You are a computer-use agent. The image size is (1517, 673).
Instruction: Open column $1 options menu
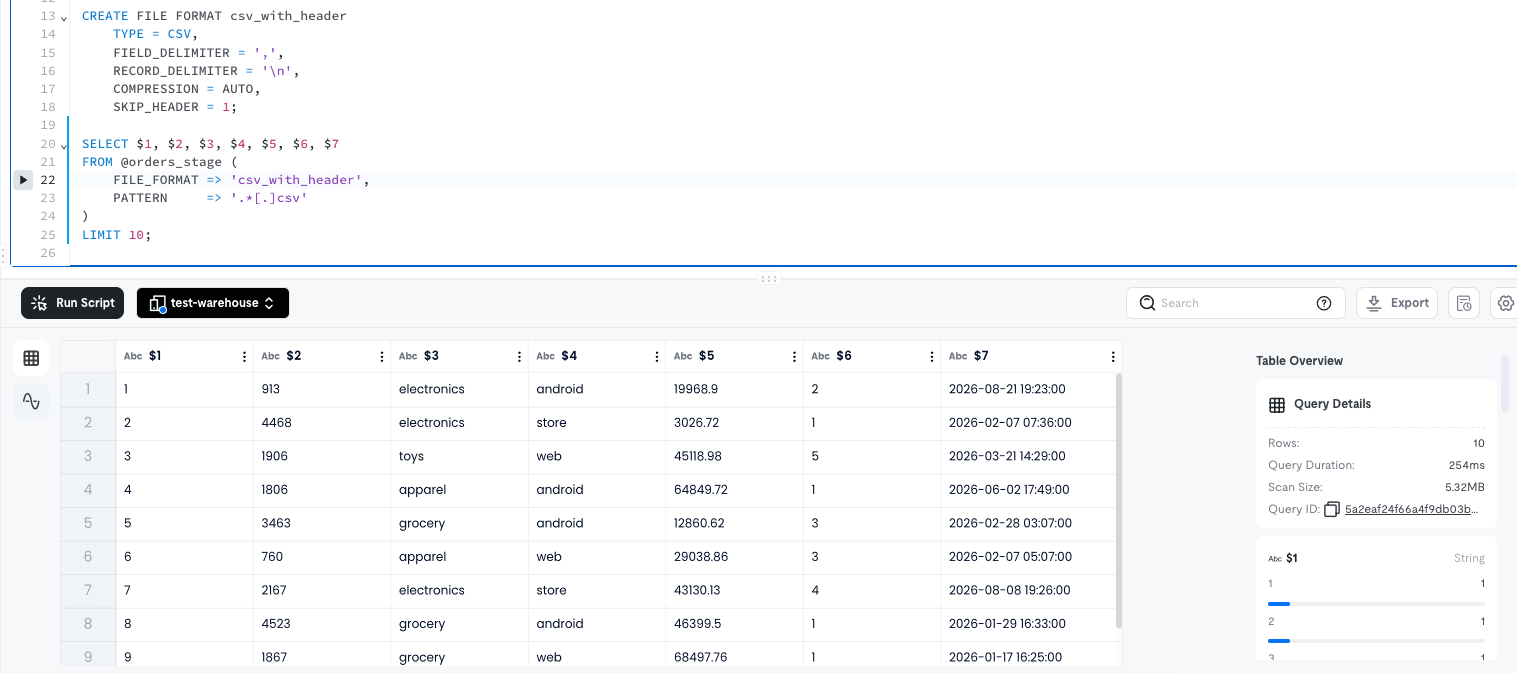click(x=244, y=356)
